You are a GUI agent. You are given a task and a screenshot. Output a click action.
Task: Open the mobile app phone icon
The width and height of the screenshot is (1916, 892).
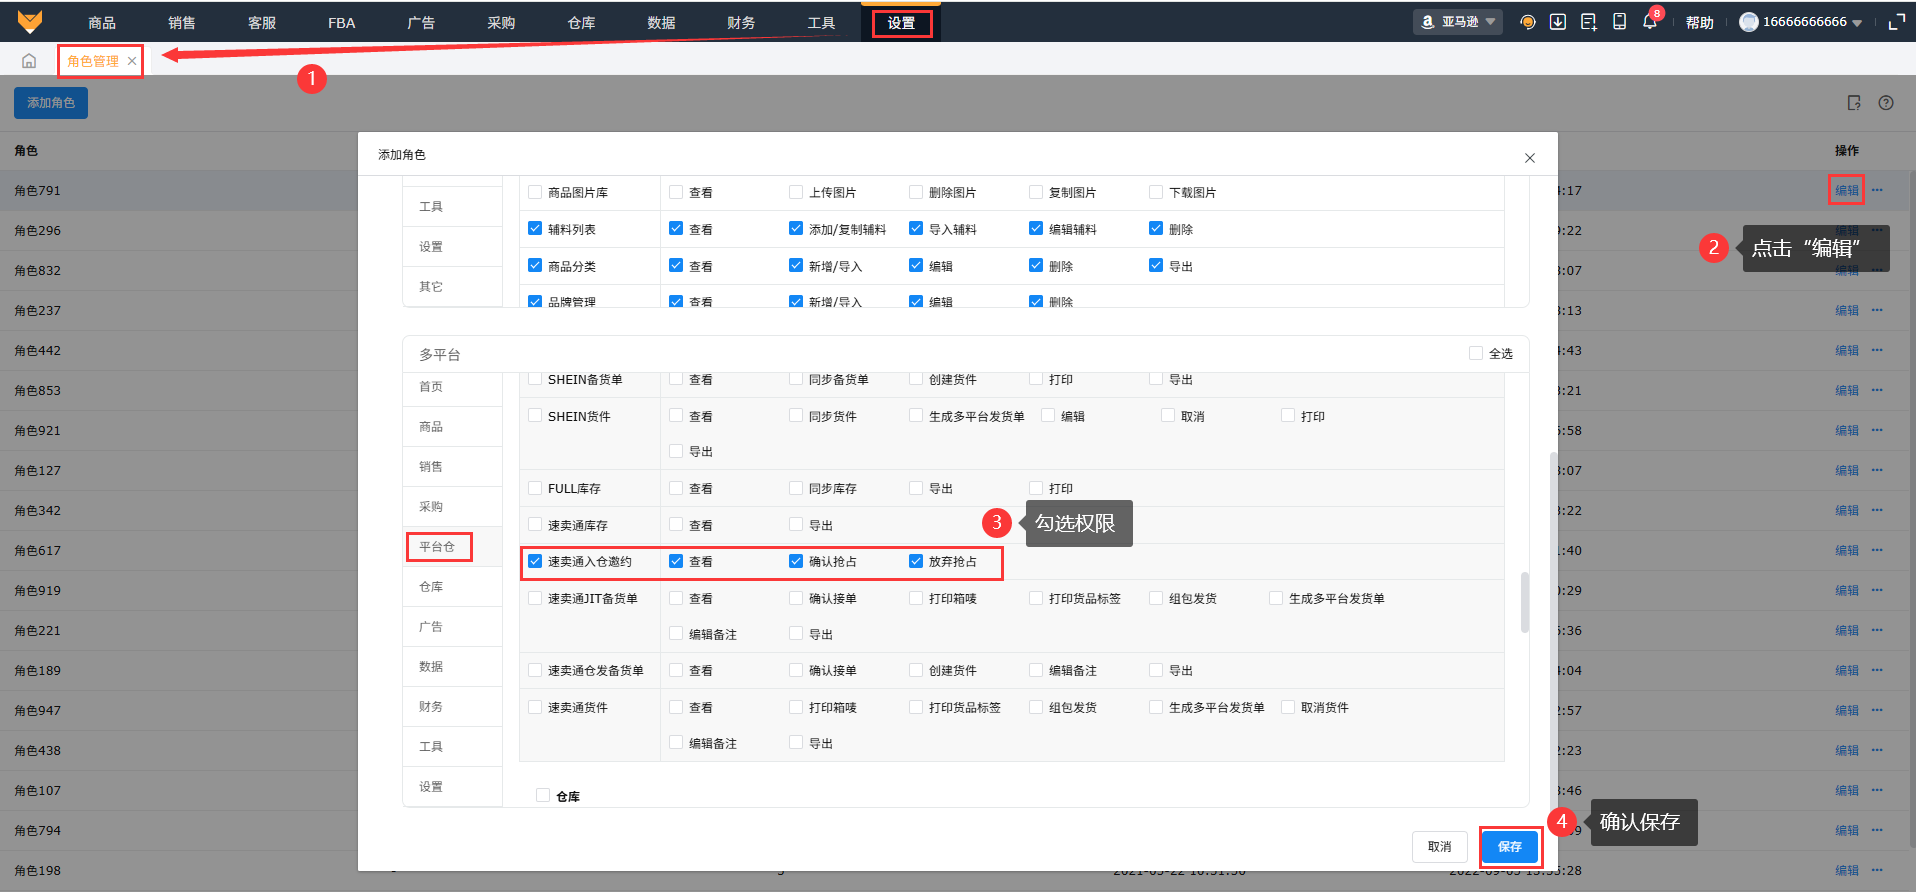[1619, 22]
